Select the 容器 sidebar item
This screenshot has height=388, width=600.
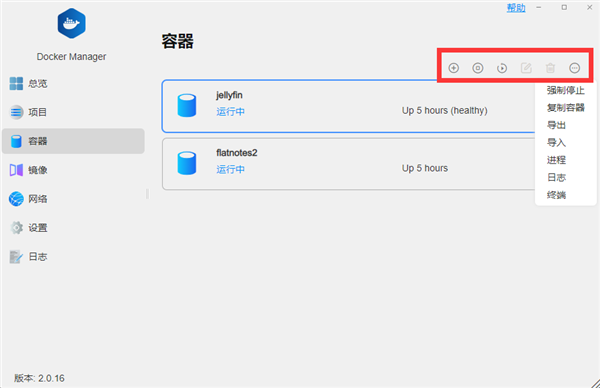click(73, 141)
